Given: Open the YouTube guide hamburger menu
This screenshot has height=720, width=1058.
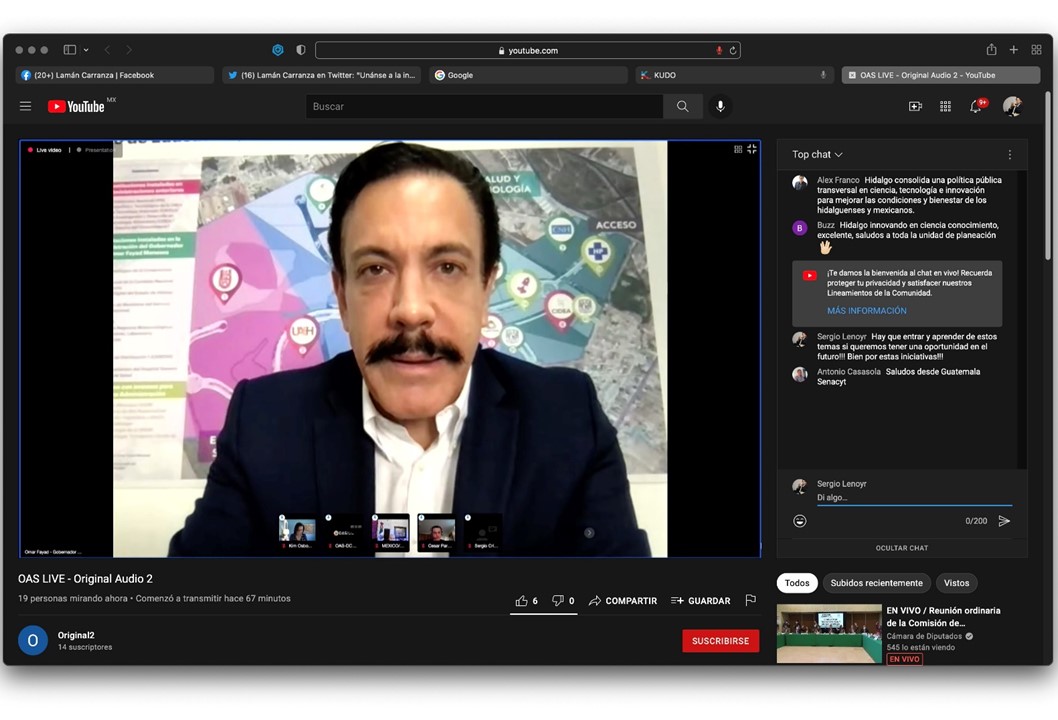Looking at the screenshot, I should [x=26, y=106].
